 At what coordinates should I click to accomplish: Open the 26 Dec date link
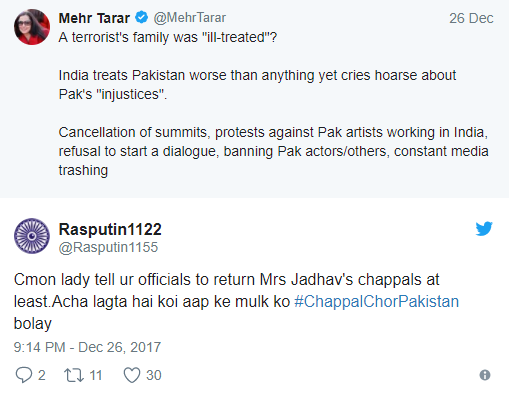pos(471,18)
